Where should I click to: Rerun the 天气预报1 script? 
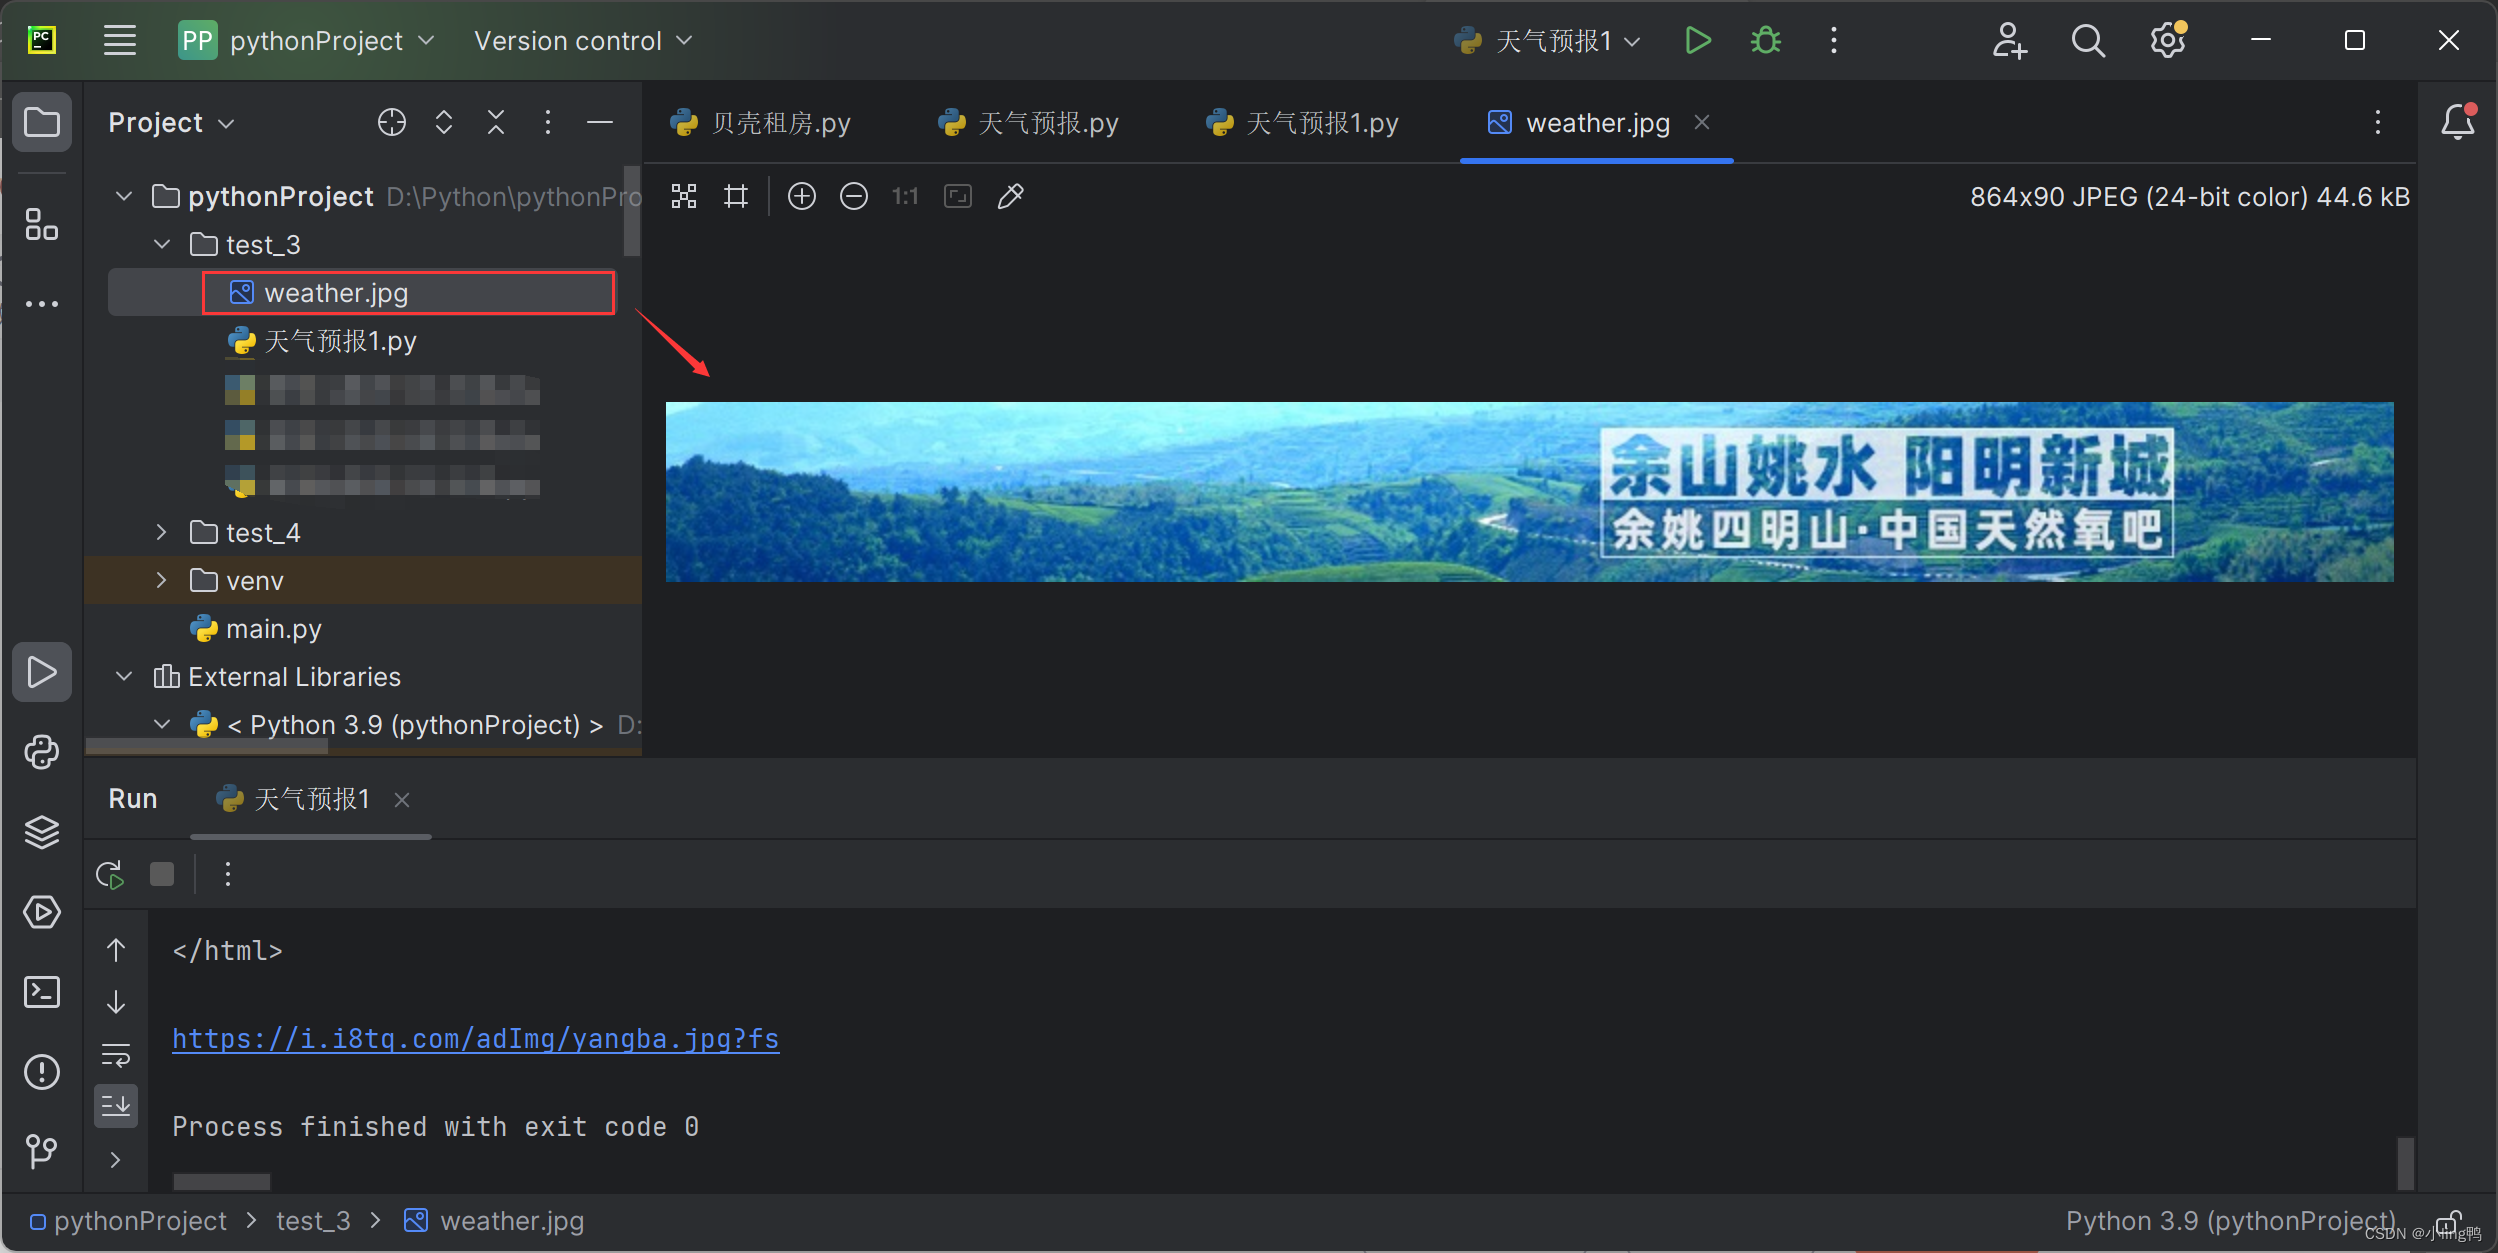tap(108, 873)
